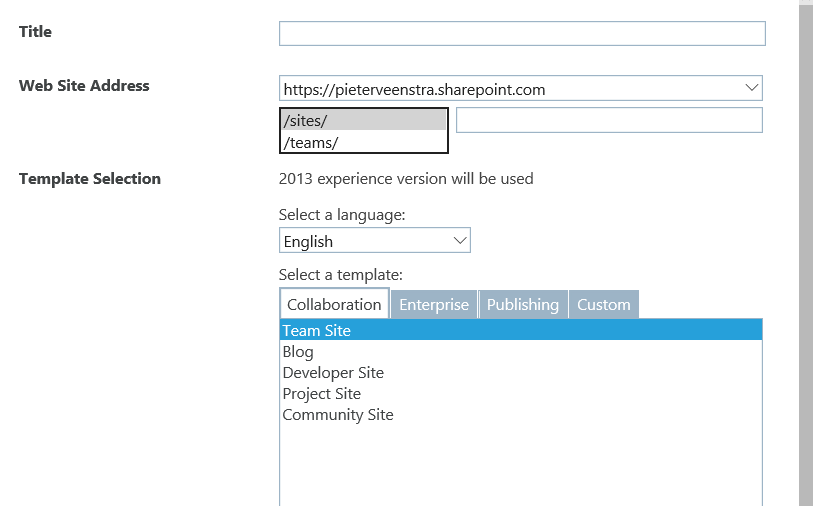Open the English language dropdown

(x=374, y=240)
